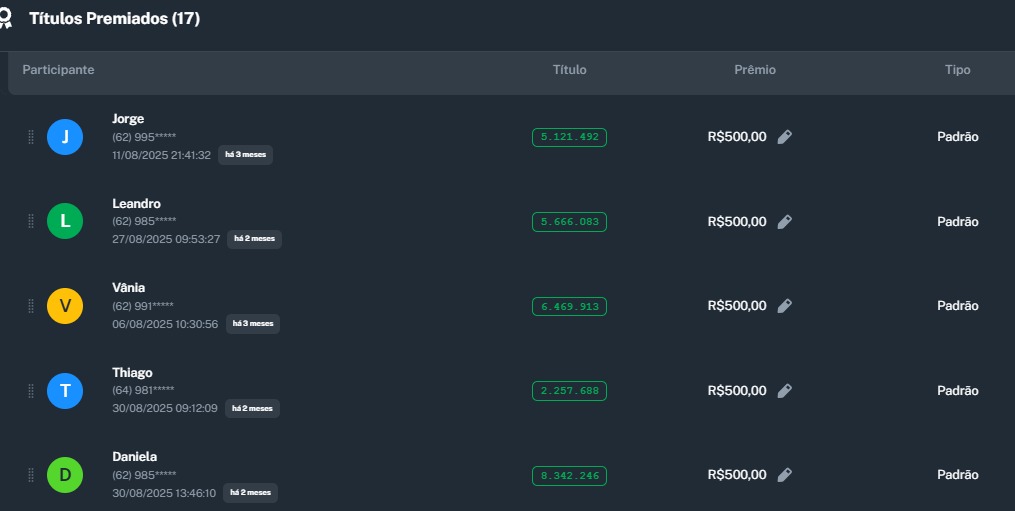Edit the prize for Jorge
1015x511 pixels.
pyautogui.click(x=785, y=137)
